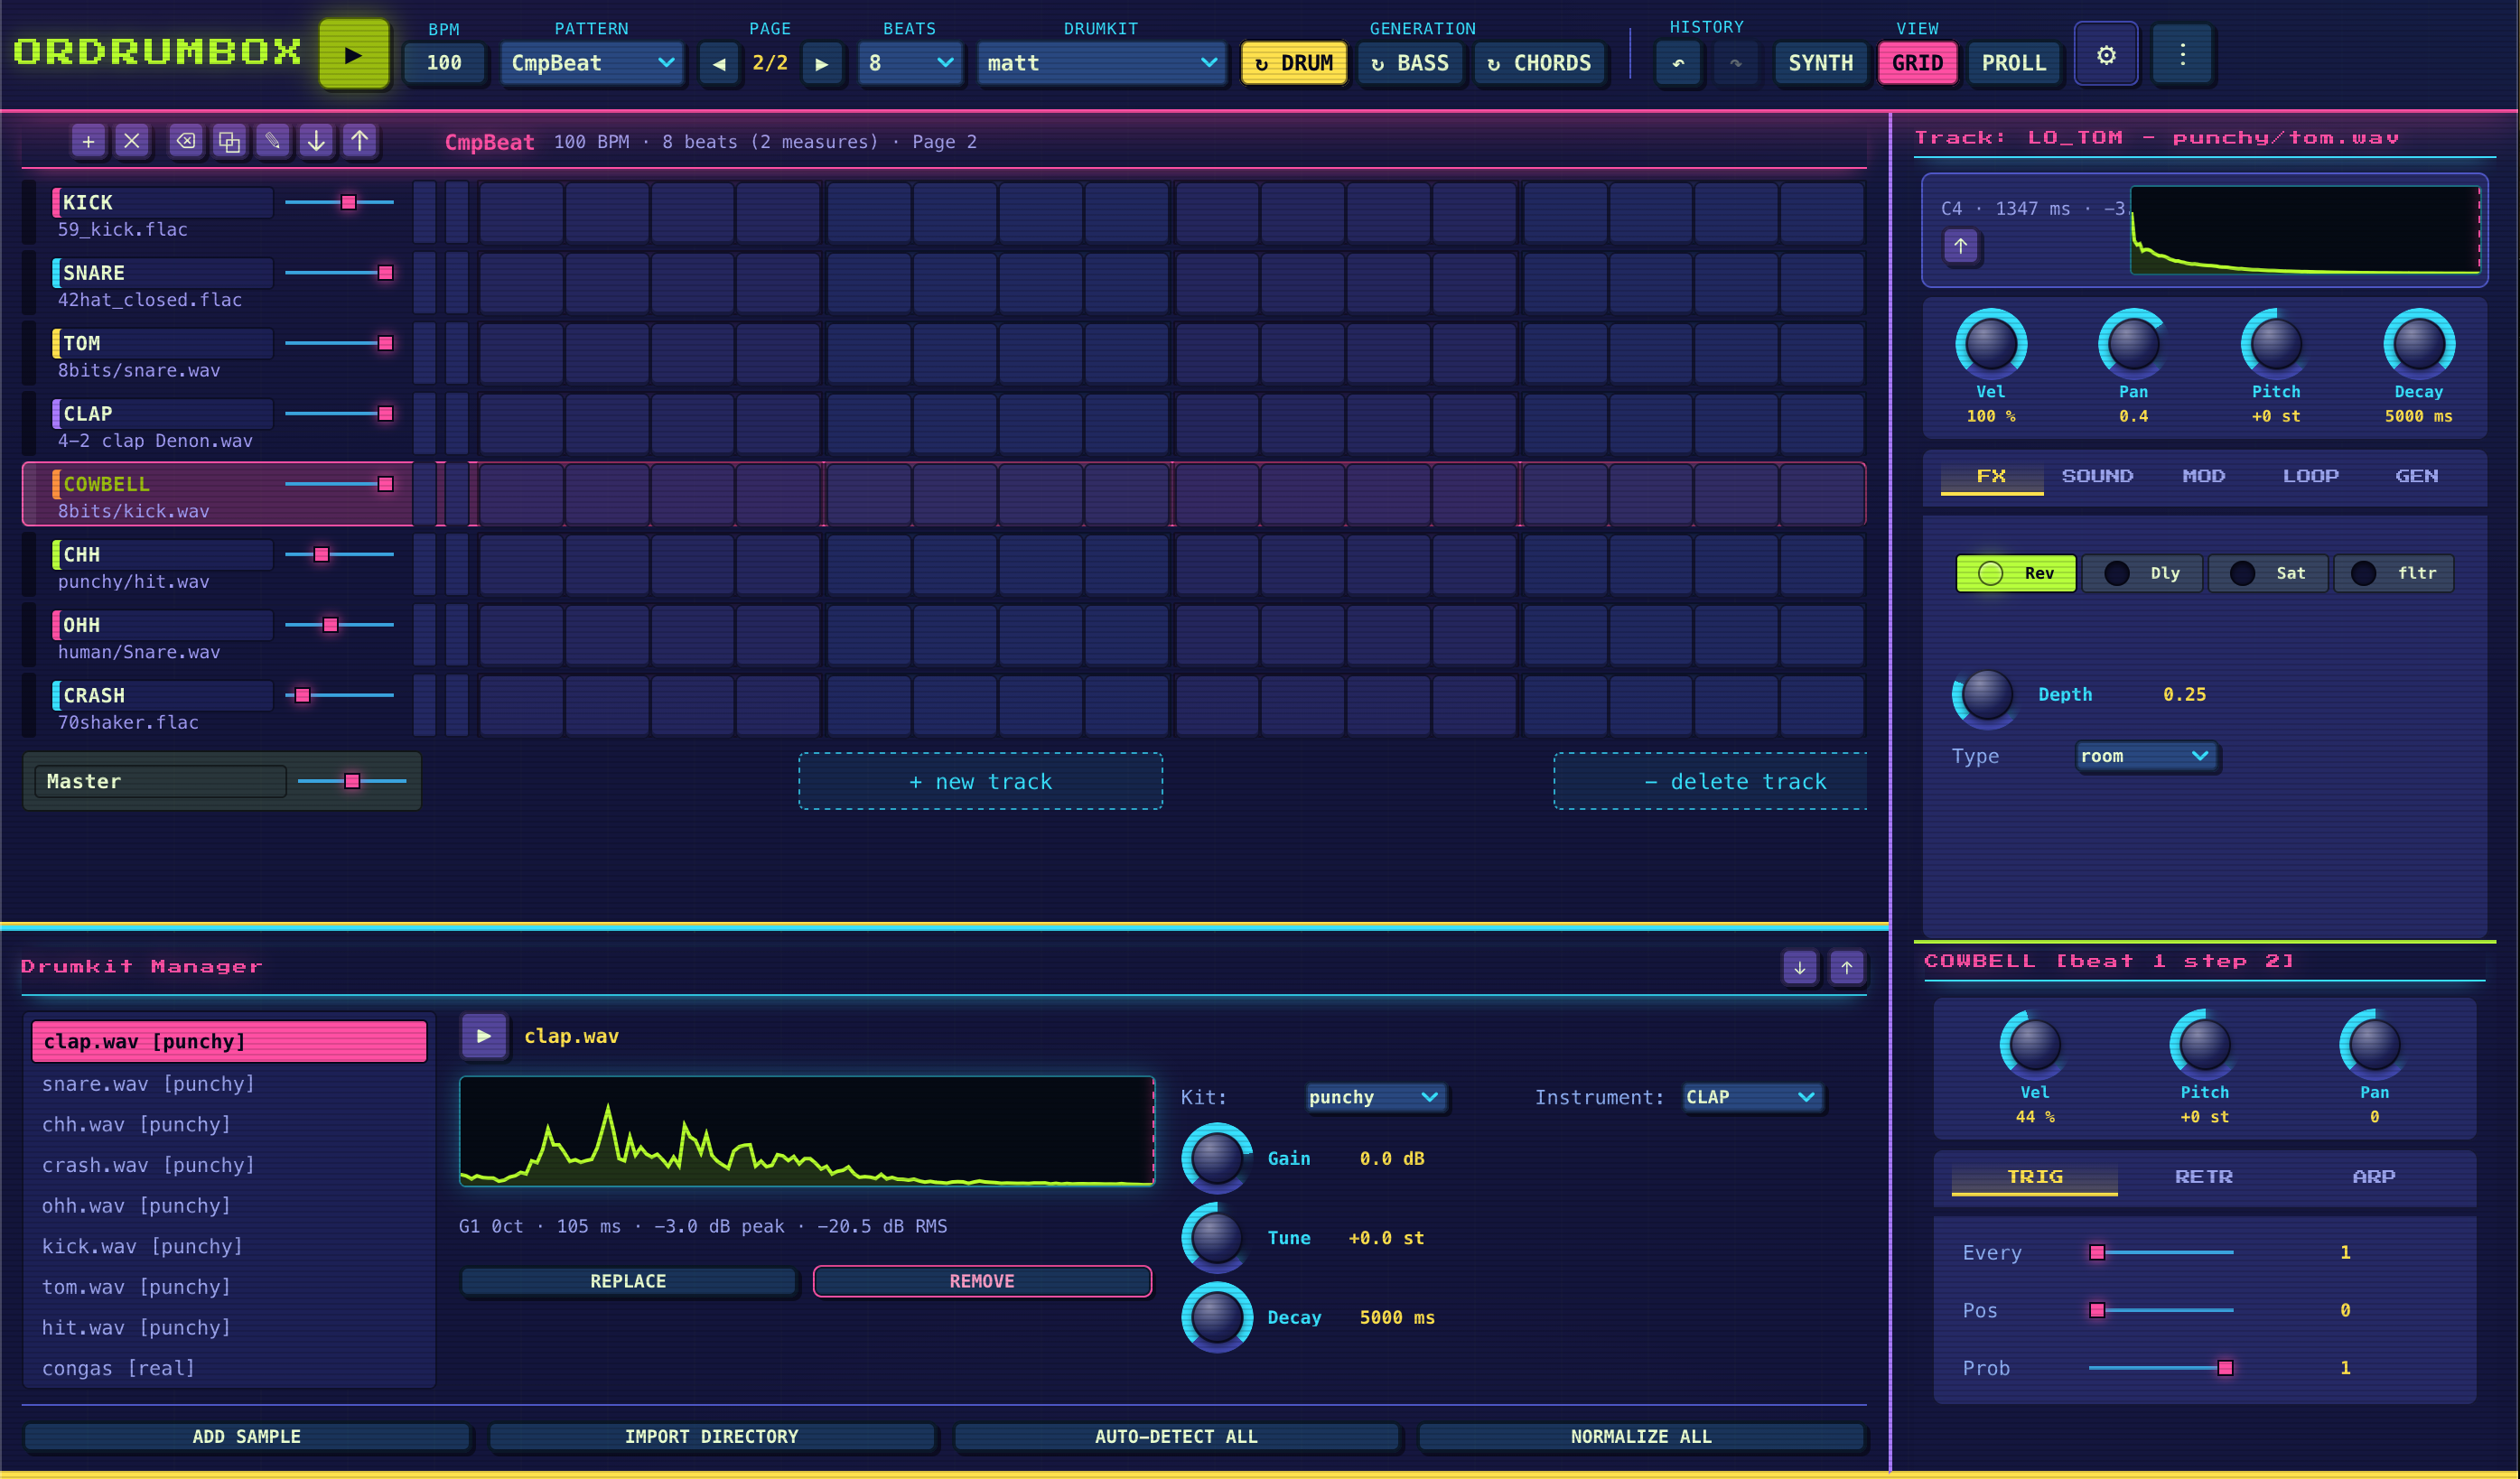
Task: Click the duplicate icon in pattern toolbar
Action: pos(229,141)
